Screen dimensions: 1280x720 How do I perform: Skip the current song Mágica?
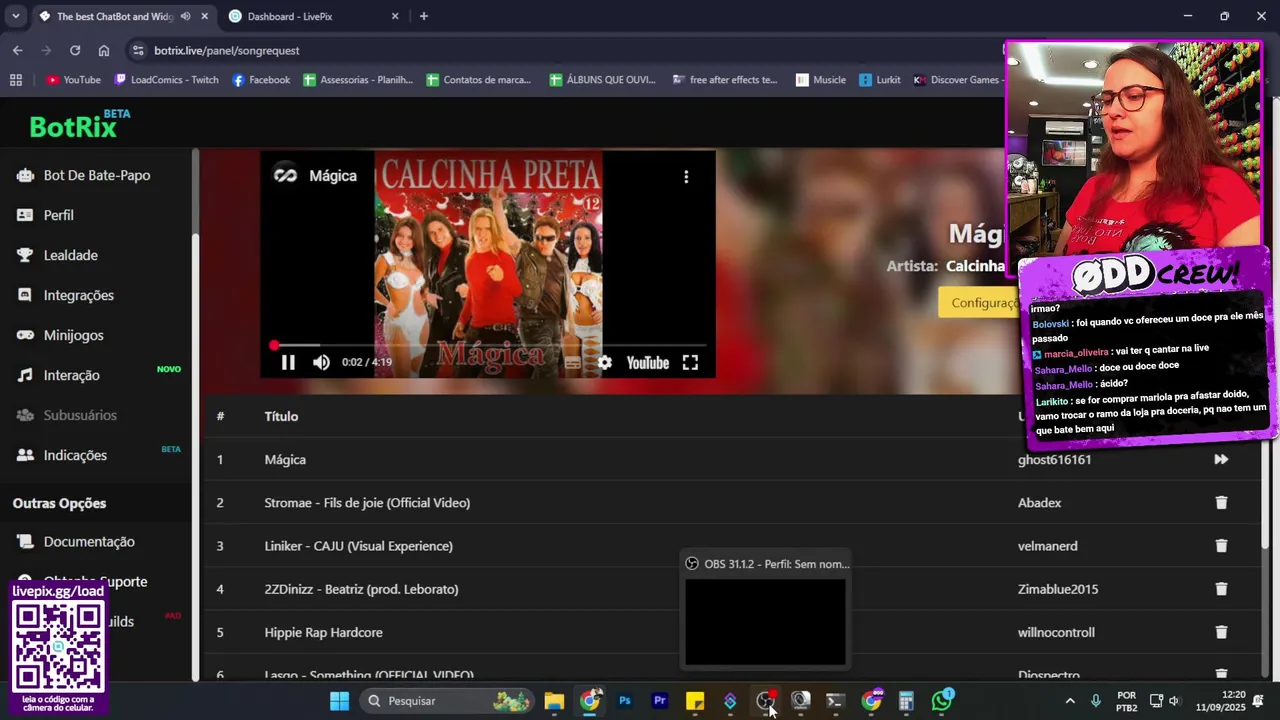point(1221,459)
